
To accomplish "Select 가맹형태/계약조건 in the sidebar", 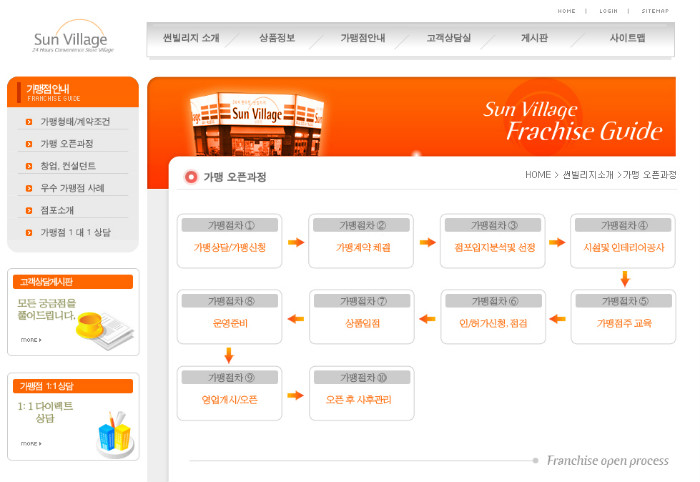I will pyautogui.click(x=75, y=122).
